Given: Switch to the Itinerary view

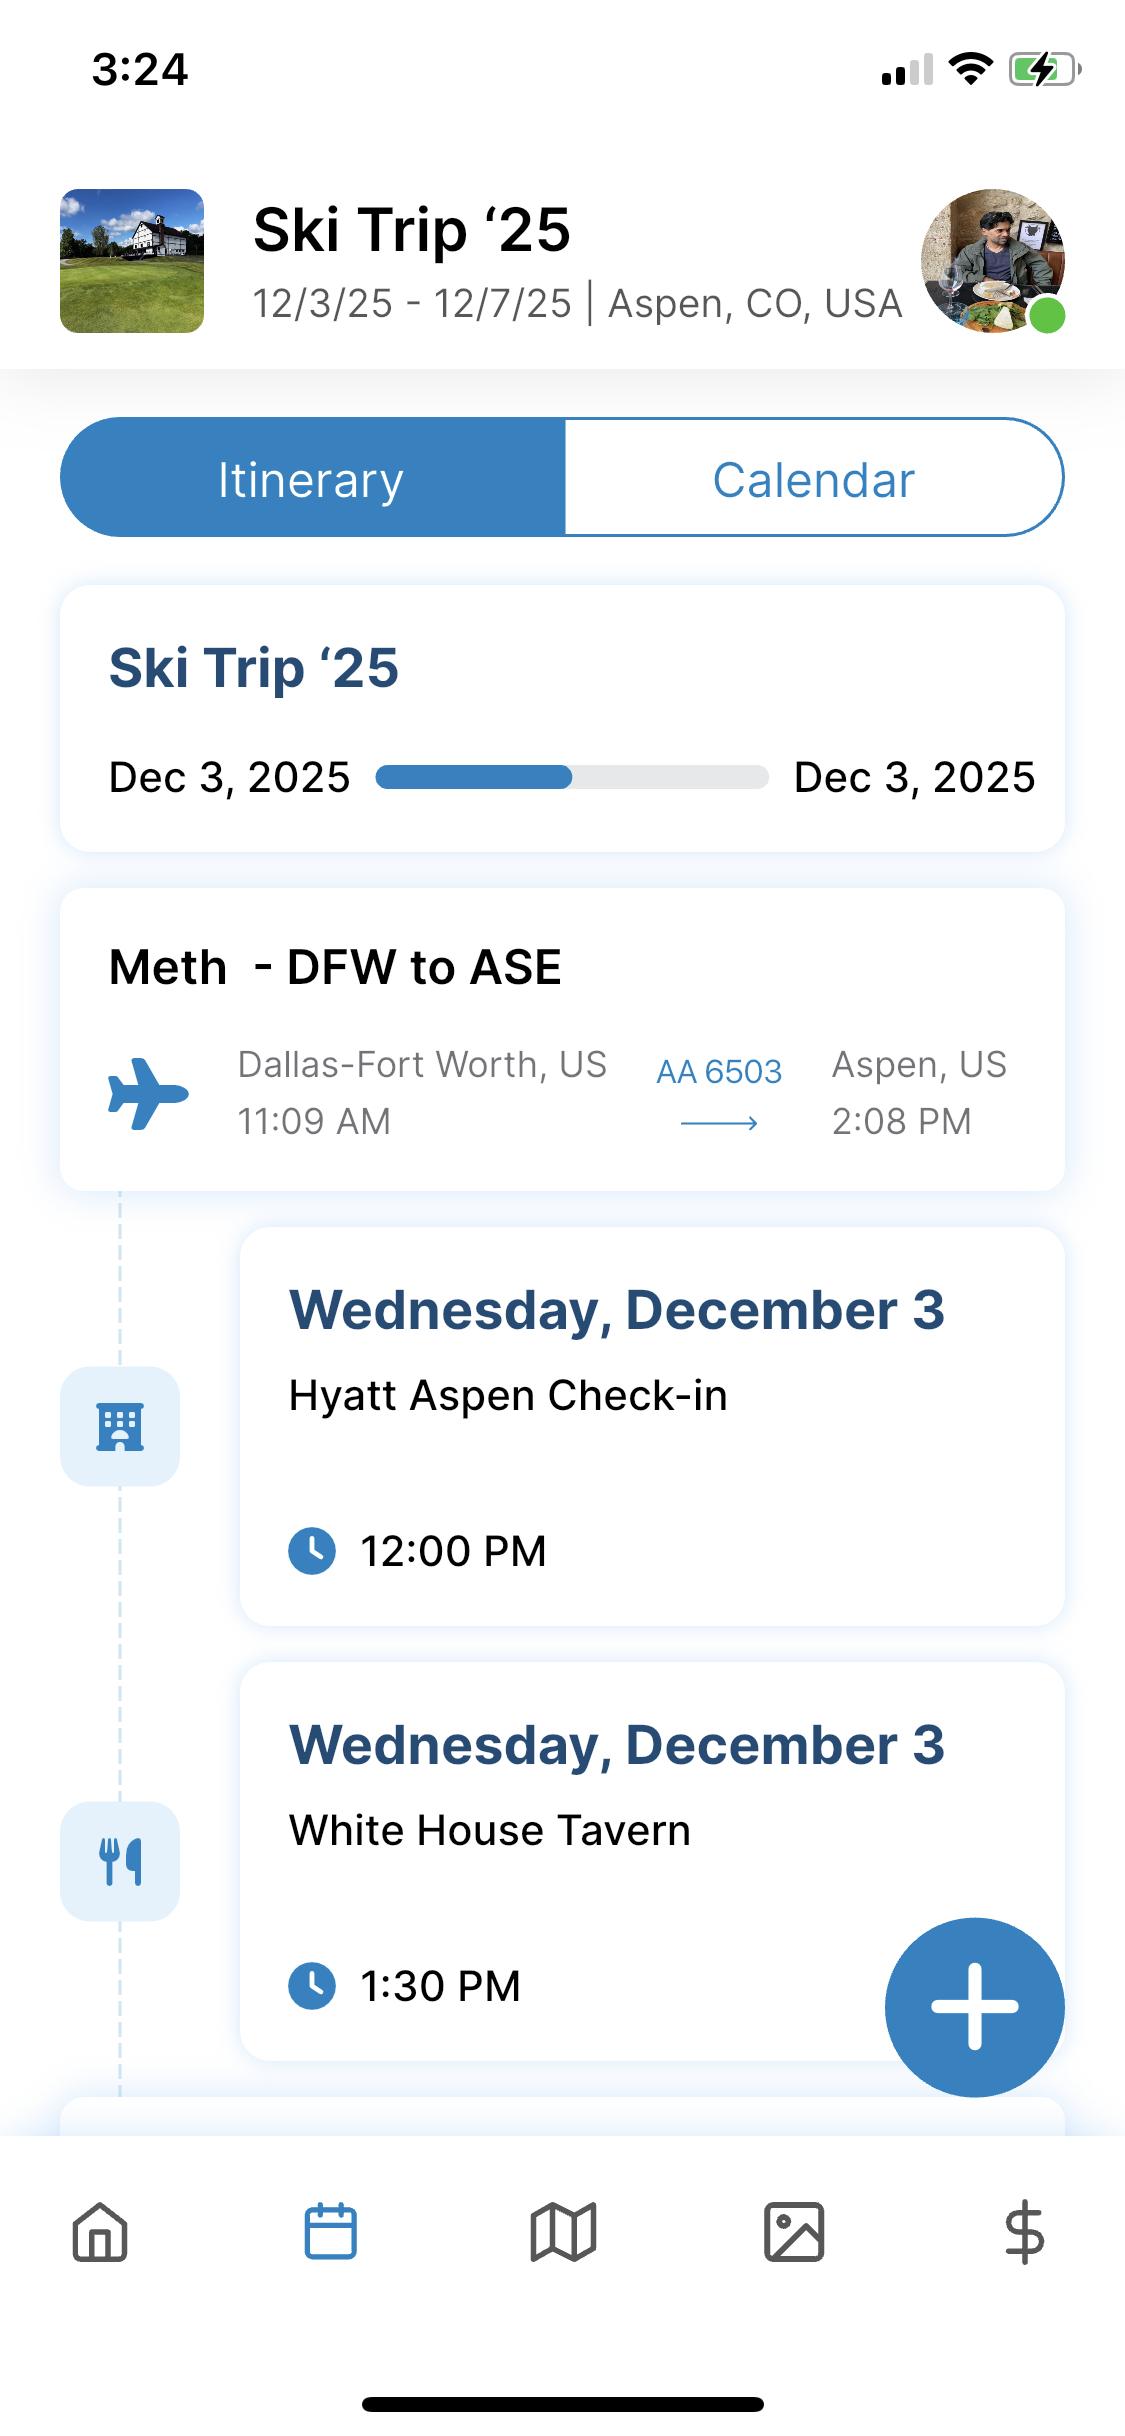Looking at the screenshot, I should pos(312,478).
